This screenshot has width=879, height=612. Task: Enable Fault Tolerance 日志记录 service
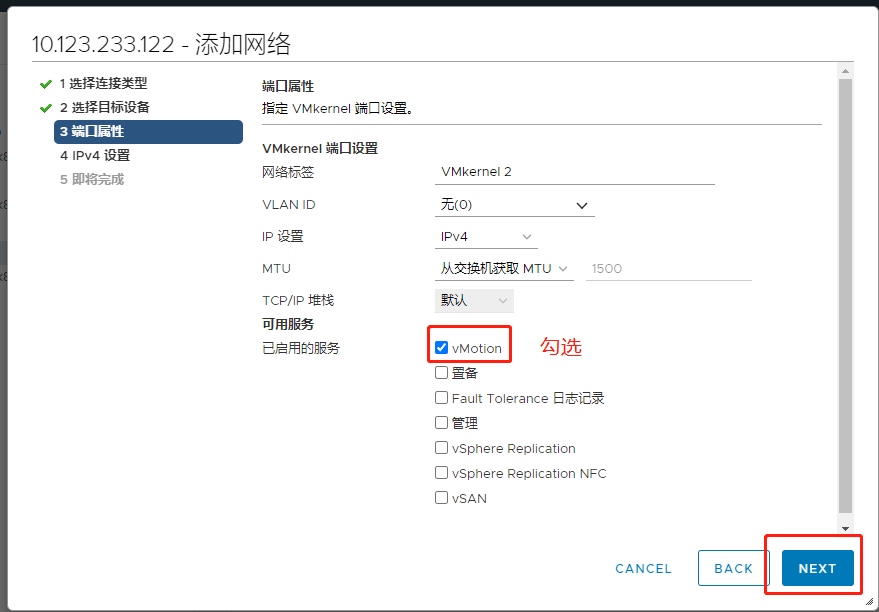[x=441, y=397]
